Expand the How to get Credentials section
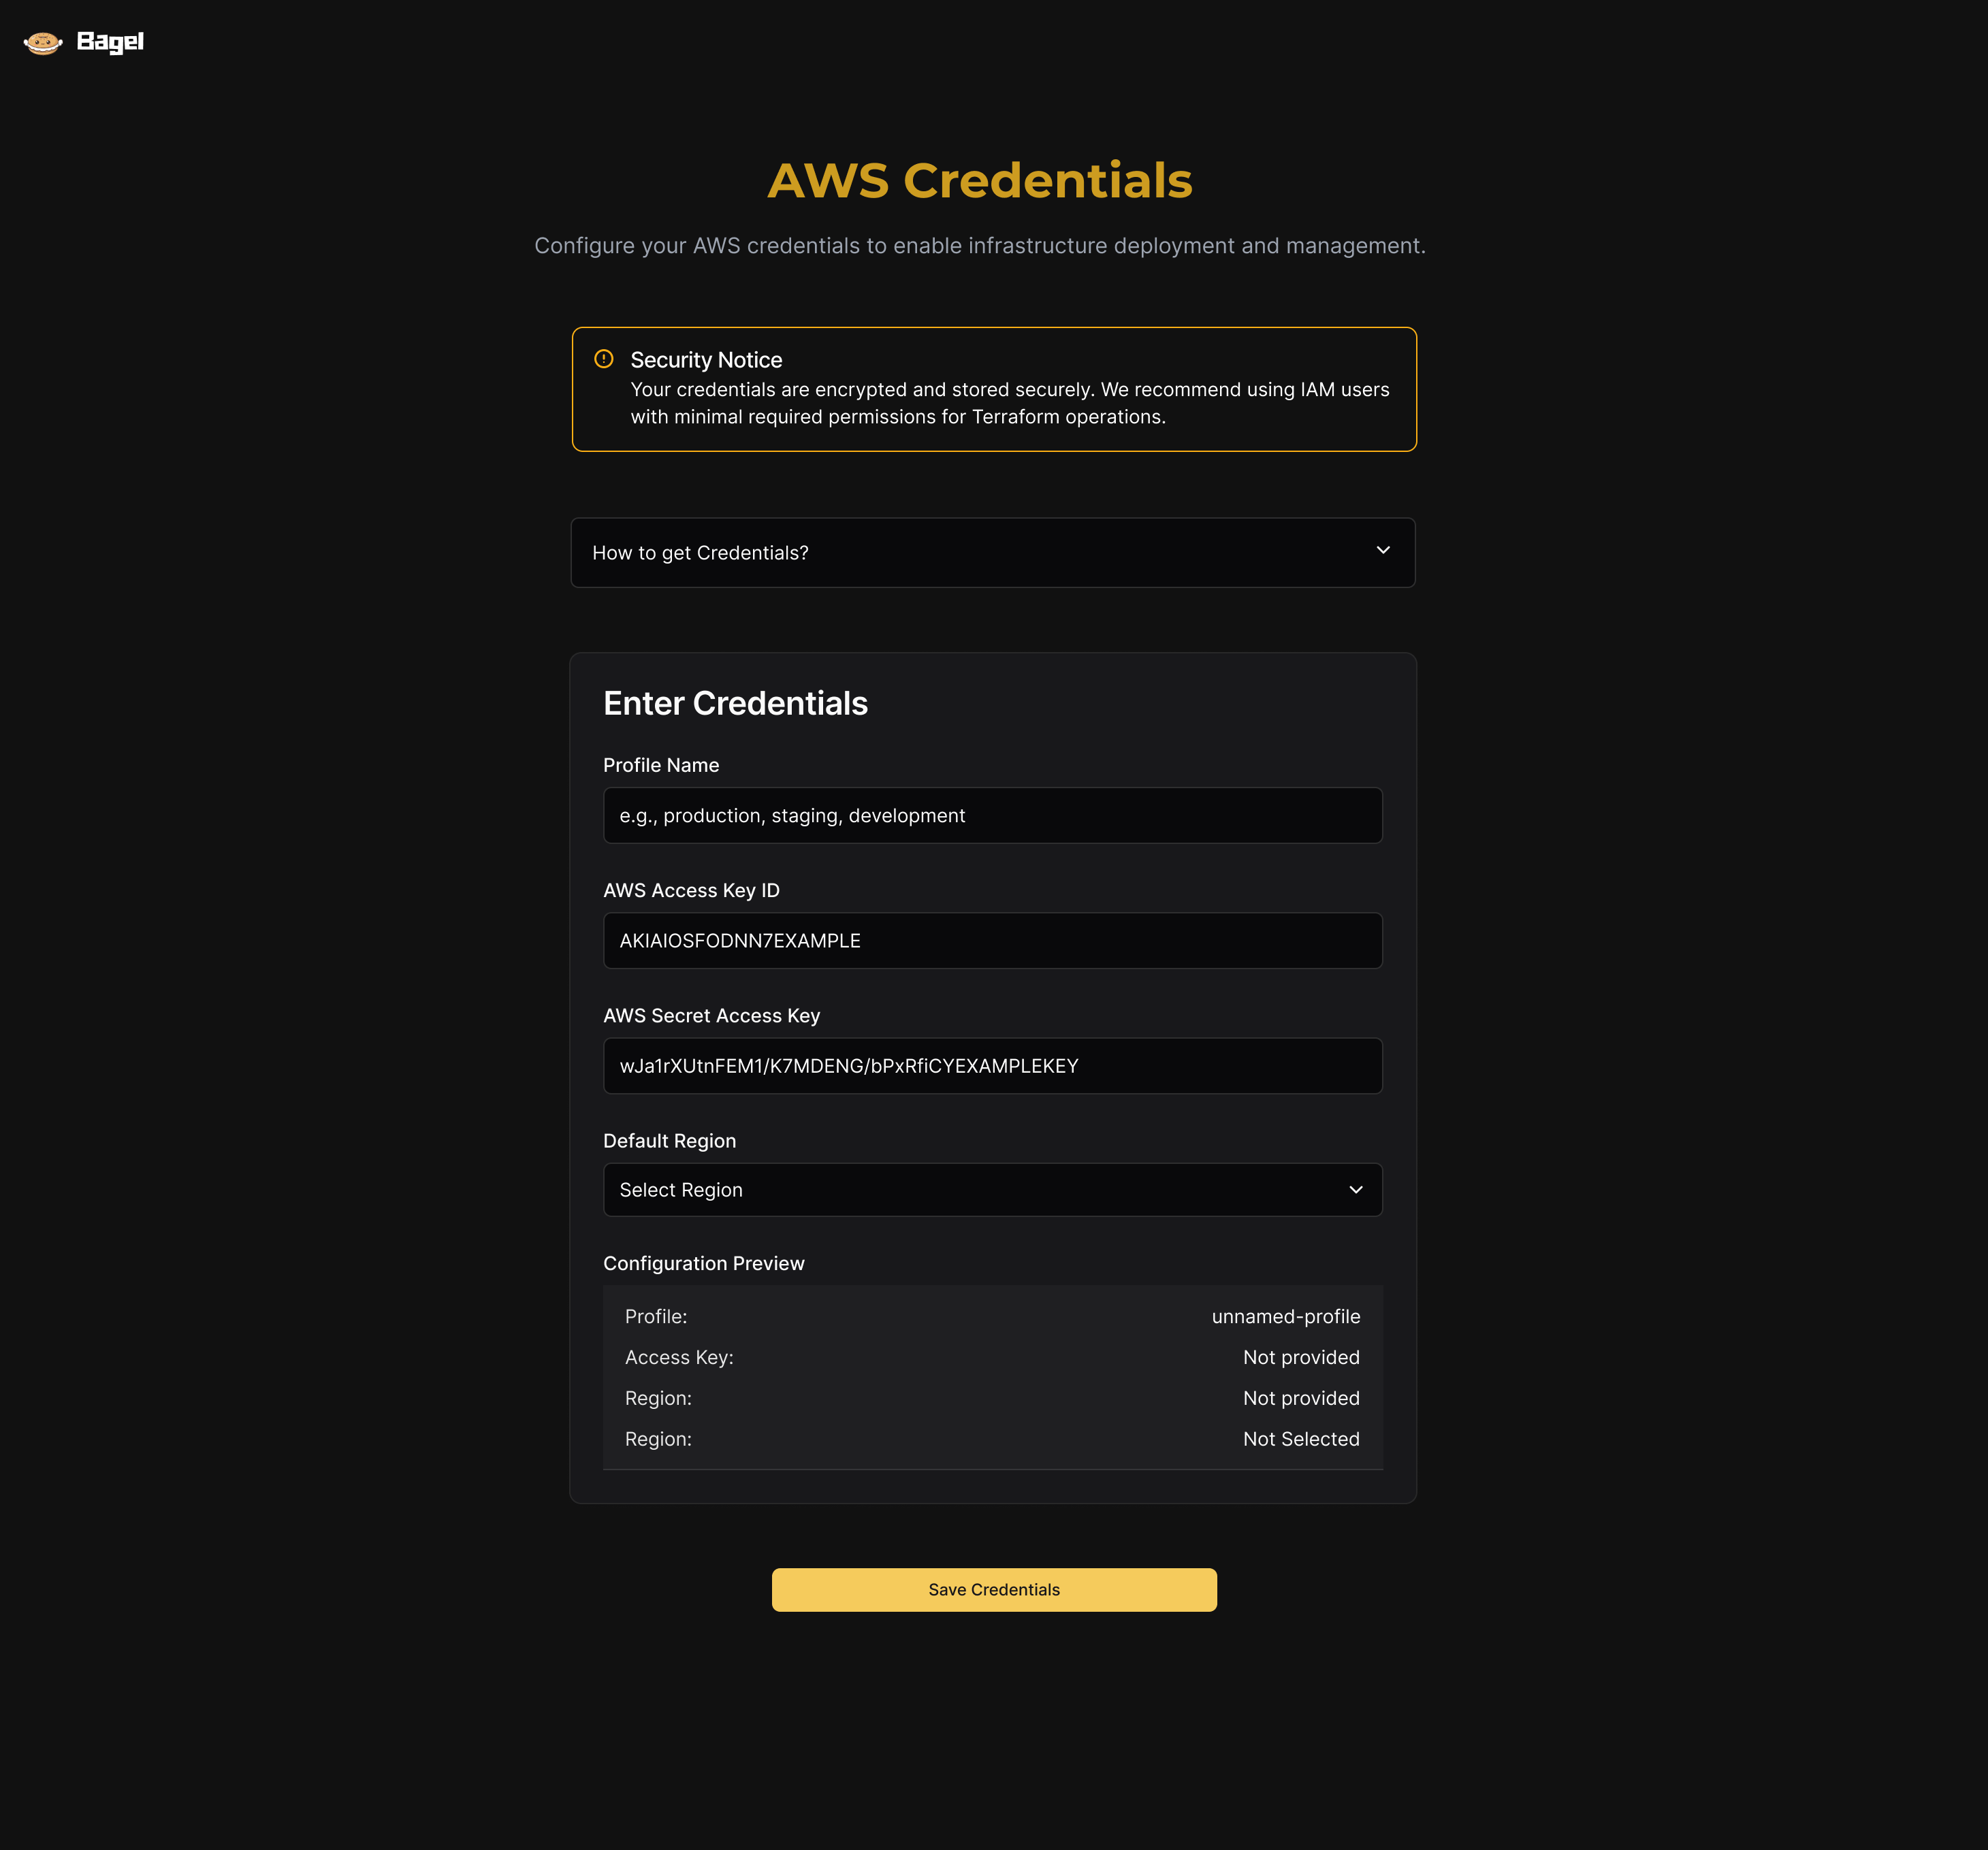Screen dimensions: 1988x1850 993,553
